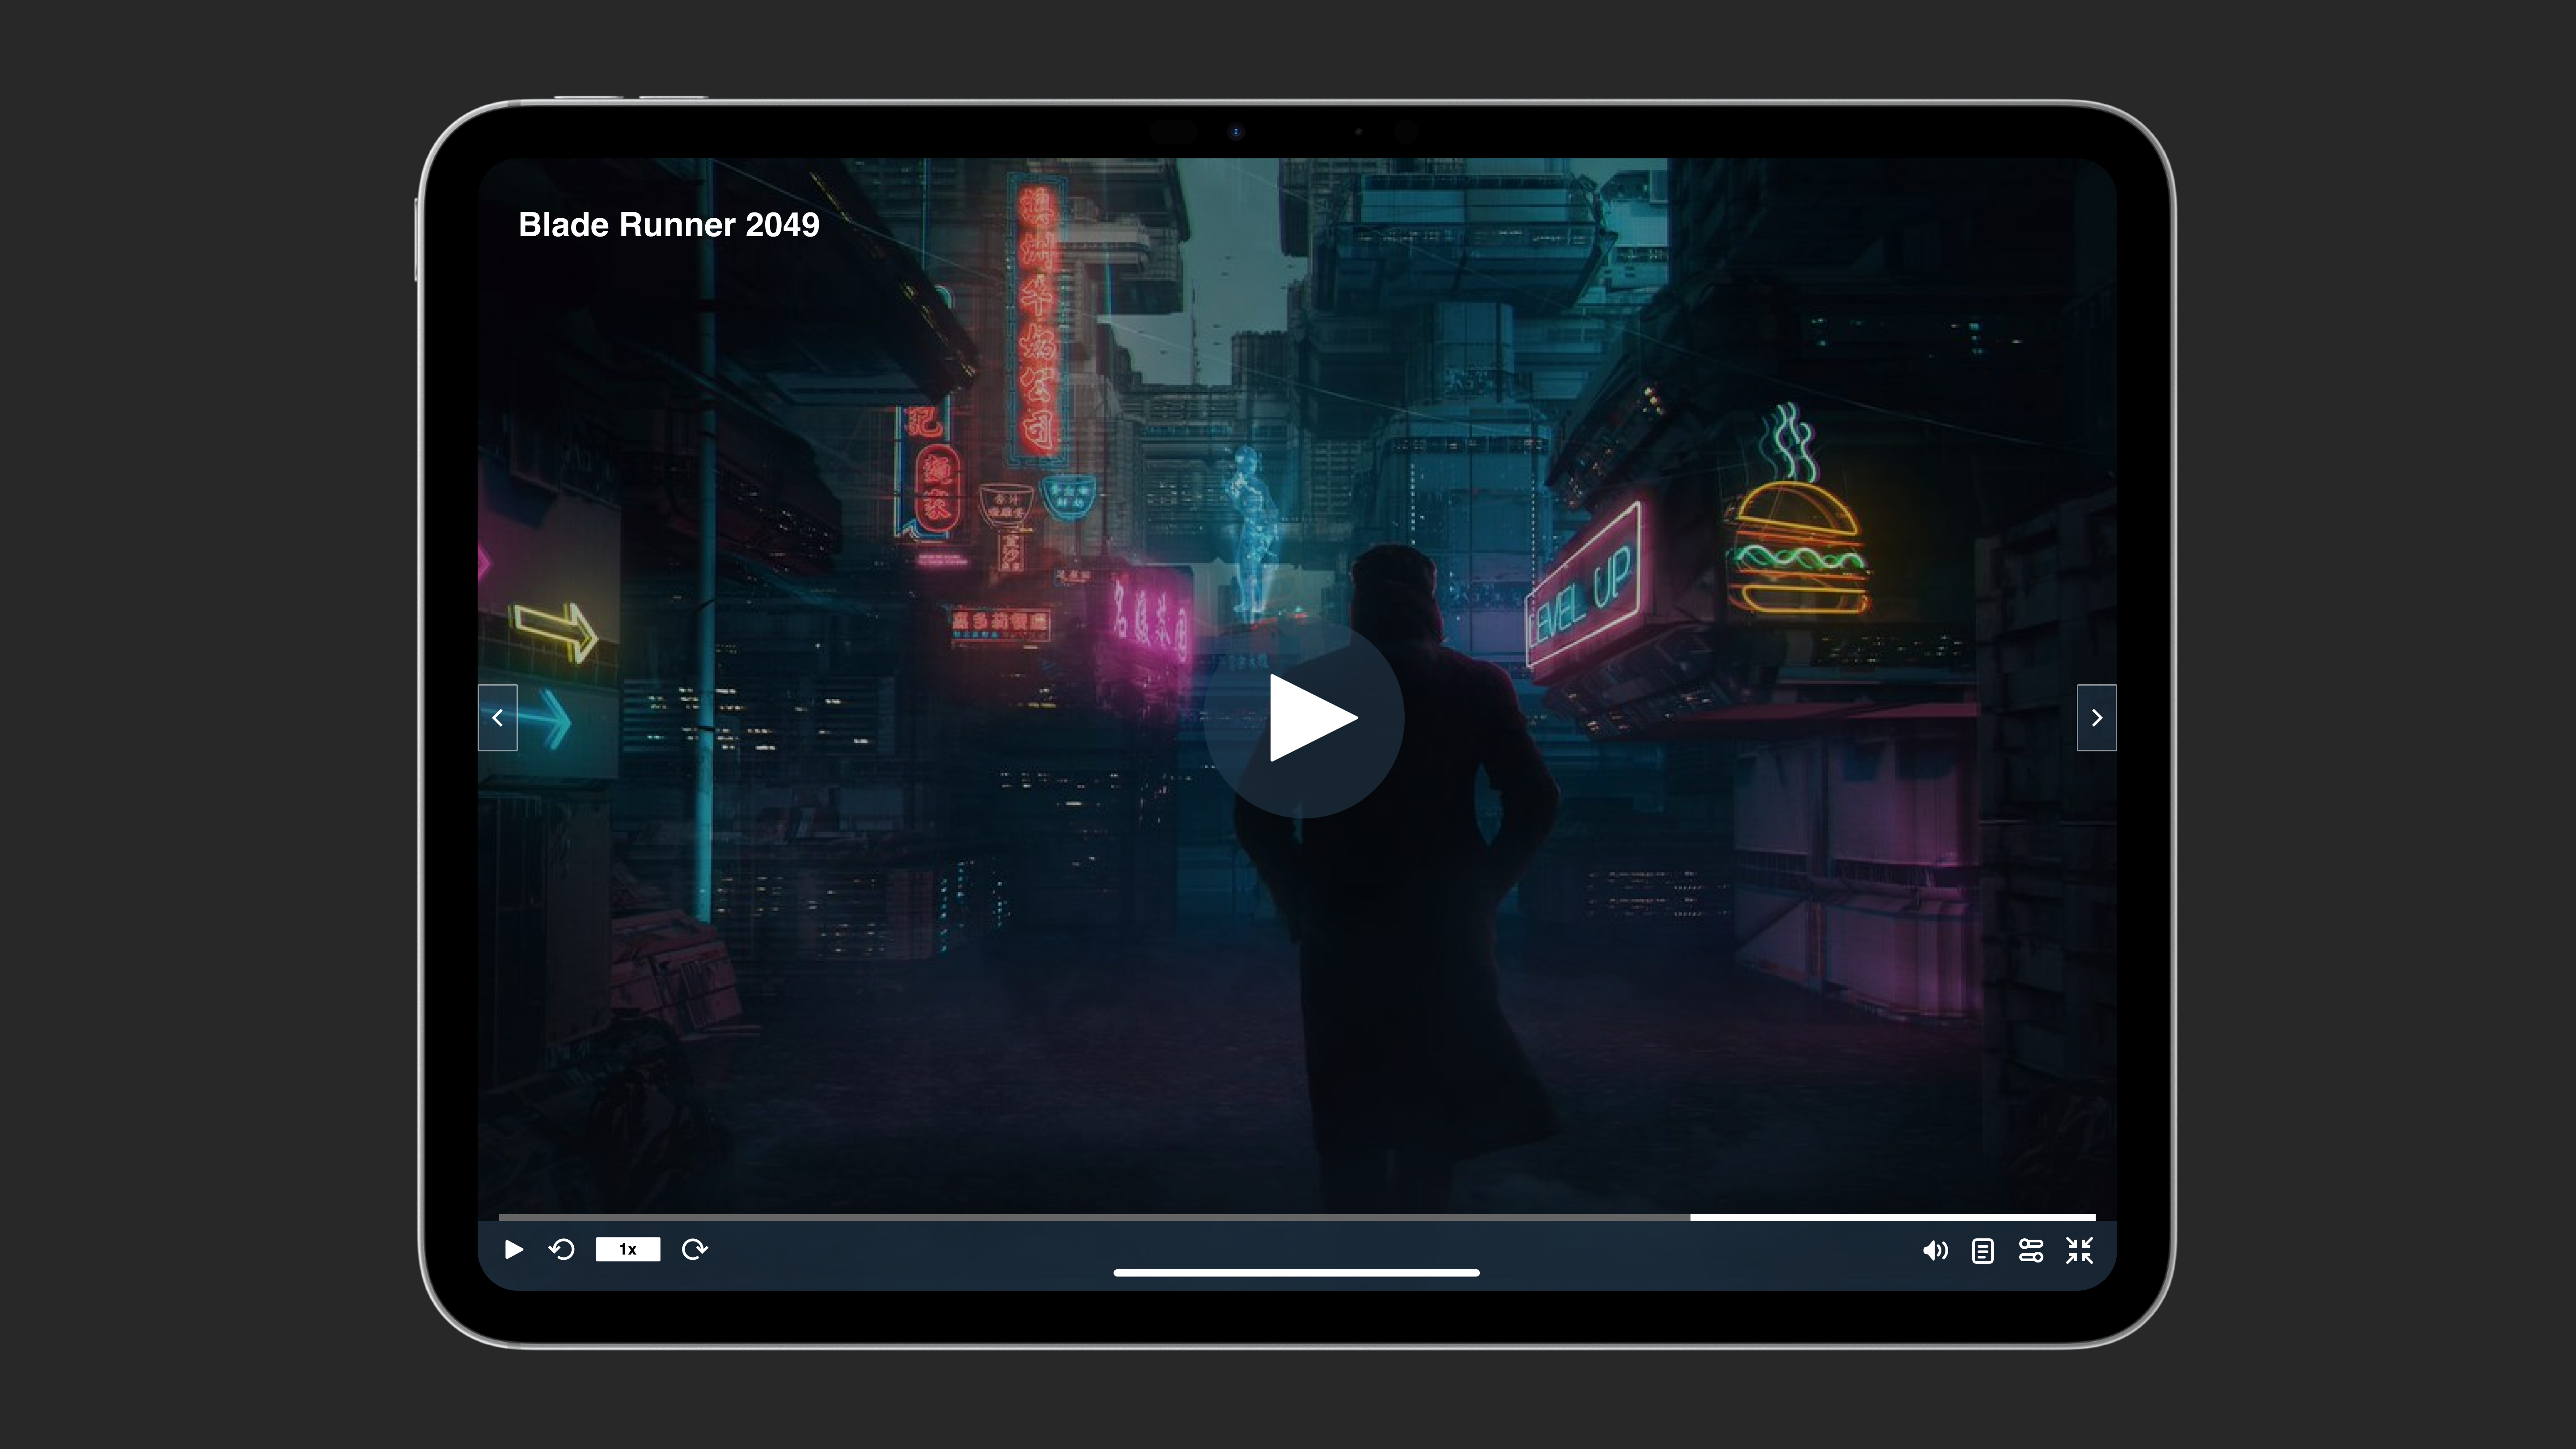The height and width of the screenshot is (1449, 2576).
Task: Click the Blade Runner 2049 title
Action: (x=669, y=225)
